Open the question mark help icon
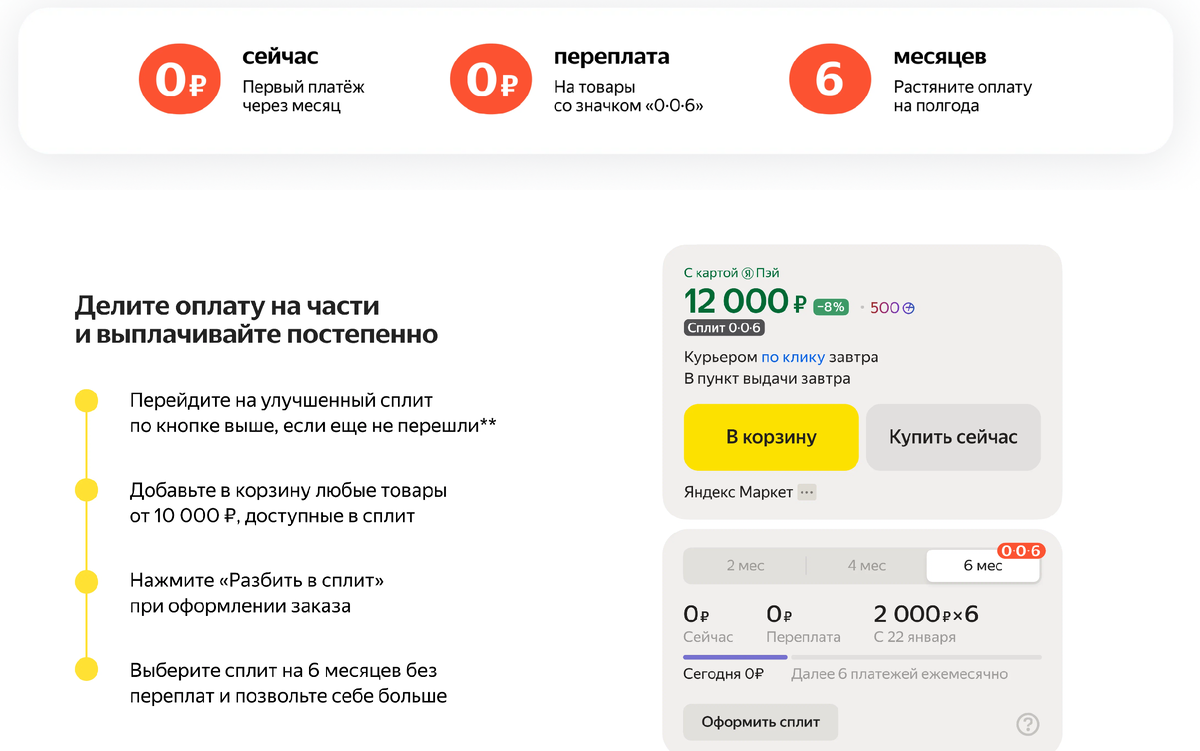The height and width of the screenshot is (751, 1200). click(x=1027, y=722)
